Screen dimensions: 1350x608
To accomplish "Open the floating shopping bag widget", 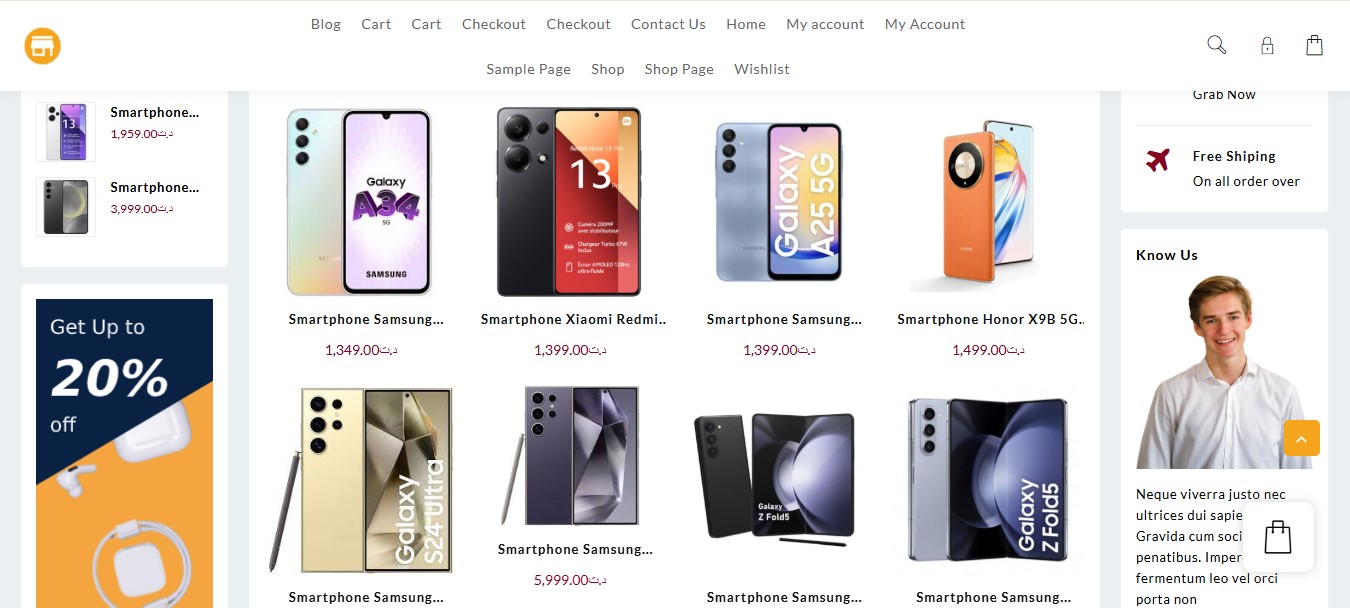I will (1278, 537).
